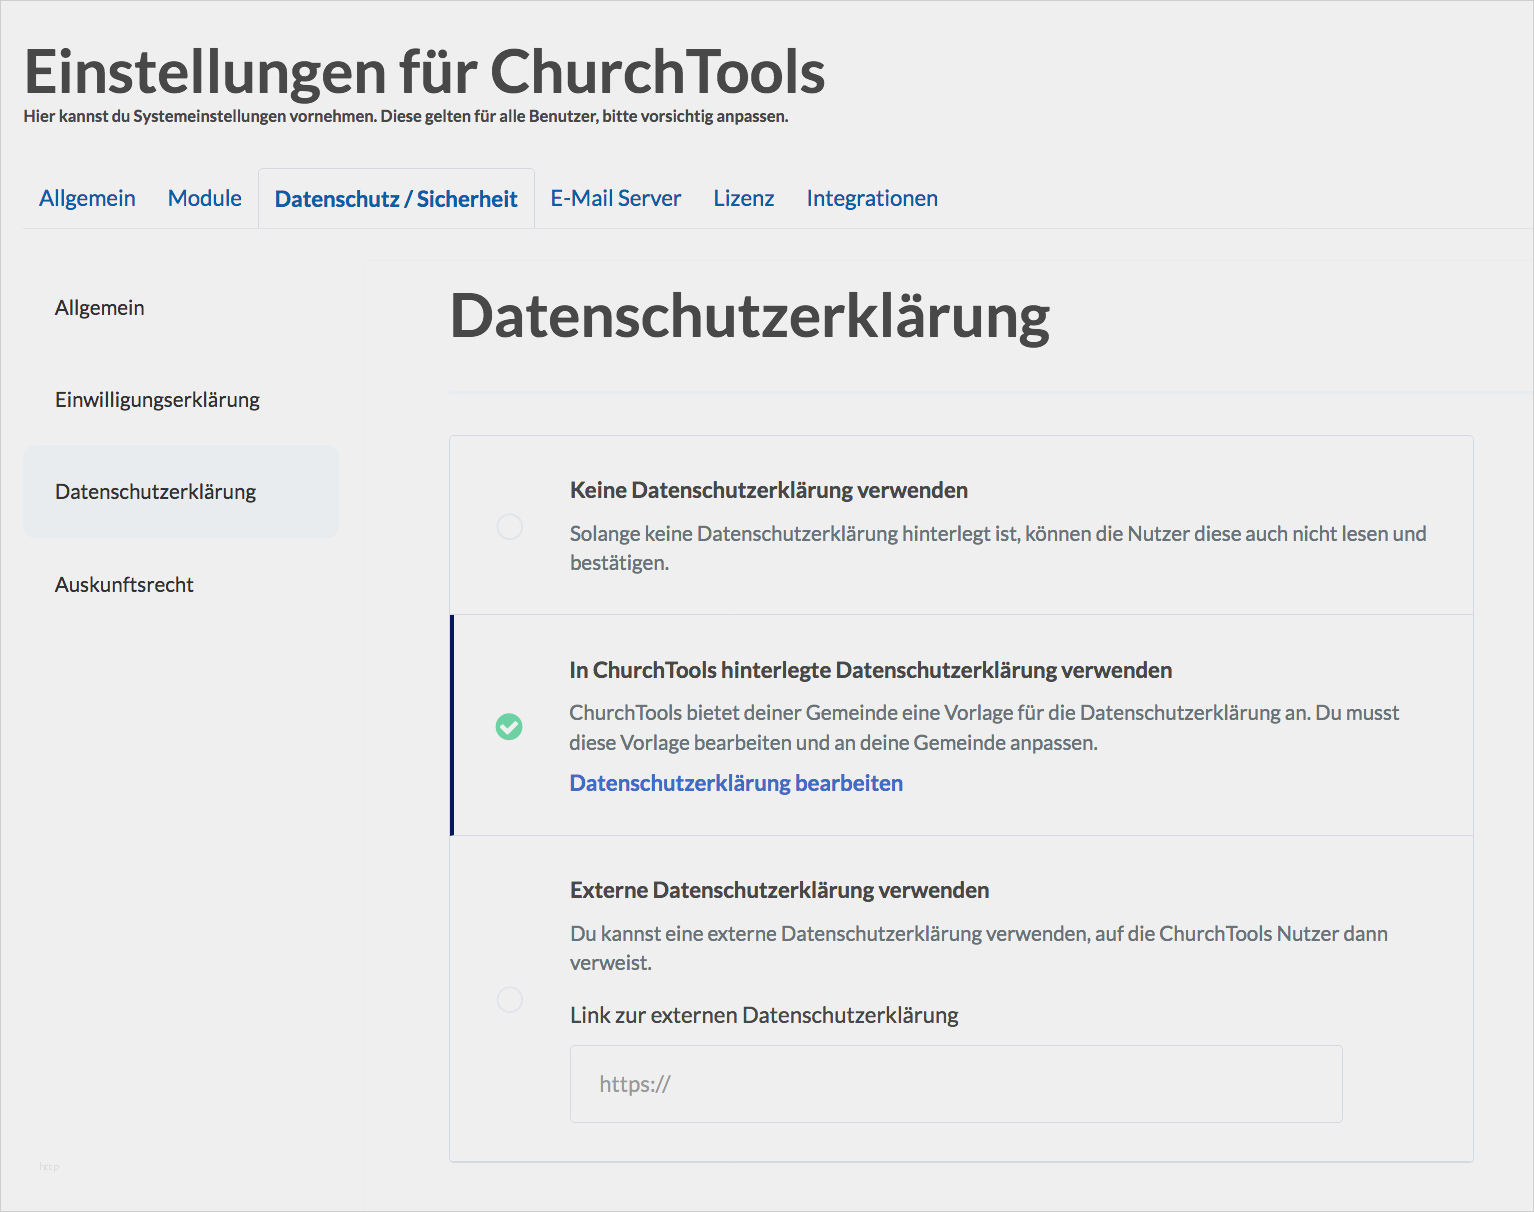Open Auskunftsrecht in the sidebar
This screenshot has width=1534, height=1212.
point(124,585)
